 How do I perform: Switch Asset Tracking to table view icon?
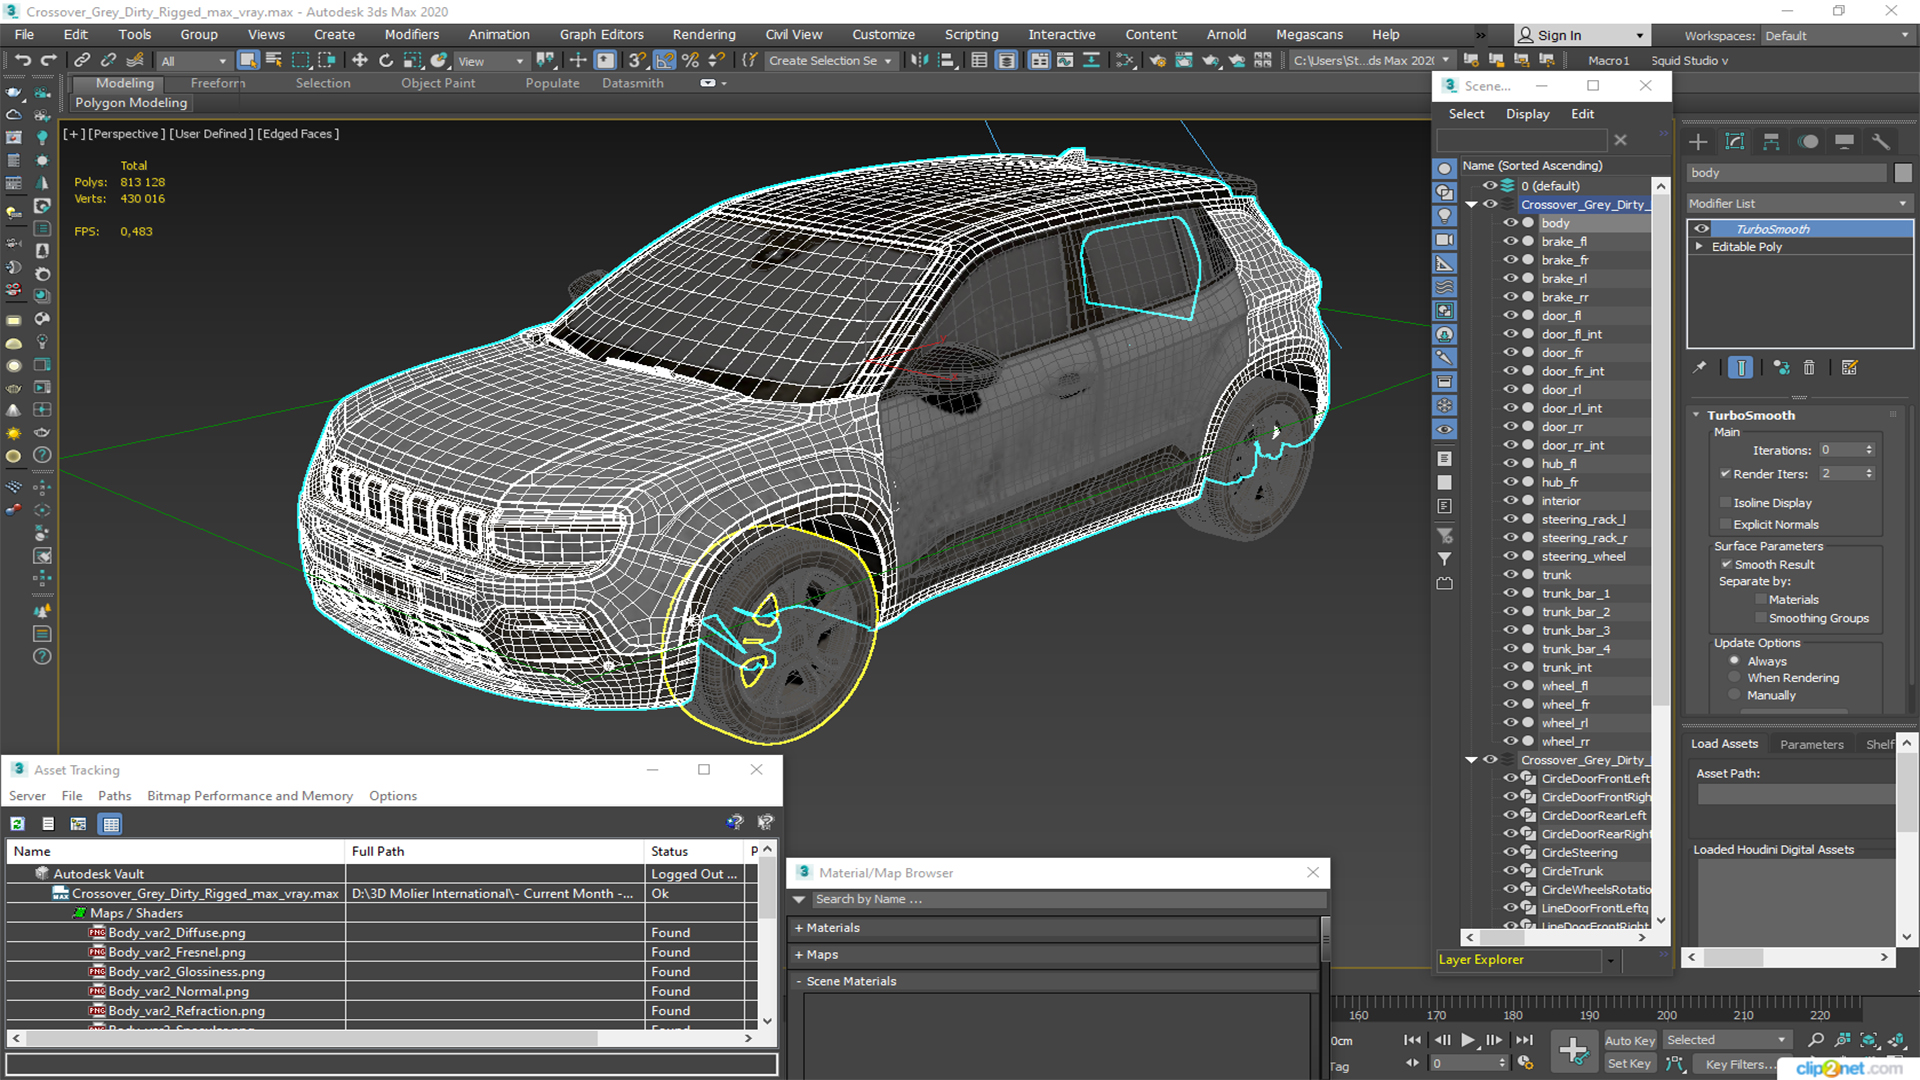111,824
